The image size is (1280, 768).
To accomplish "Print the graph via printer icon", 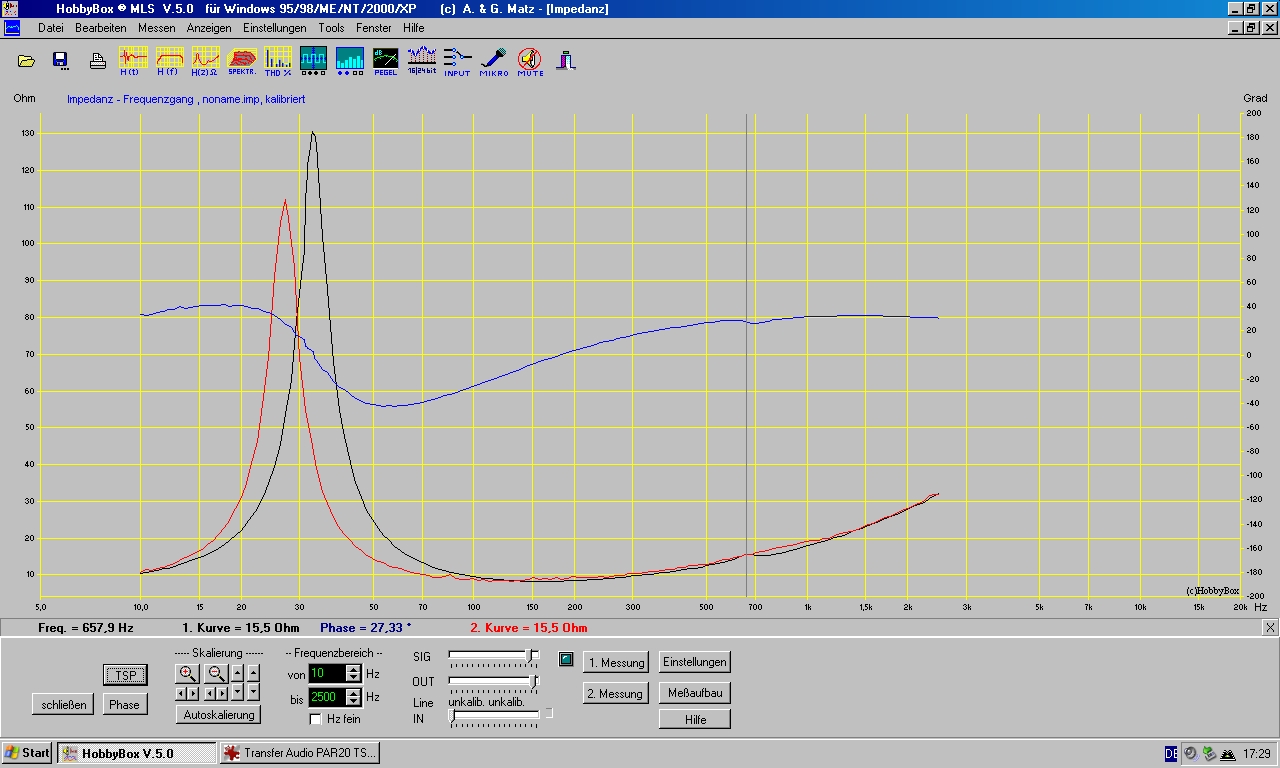I will [98, 61].
